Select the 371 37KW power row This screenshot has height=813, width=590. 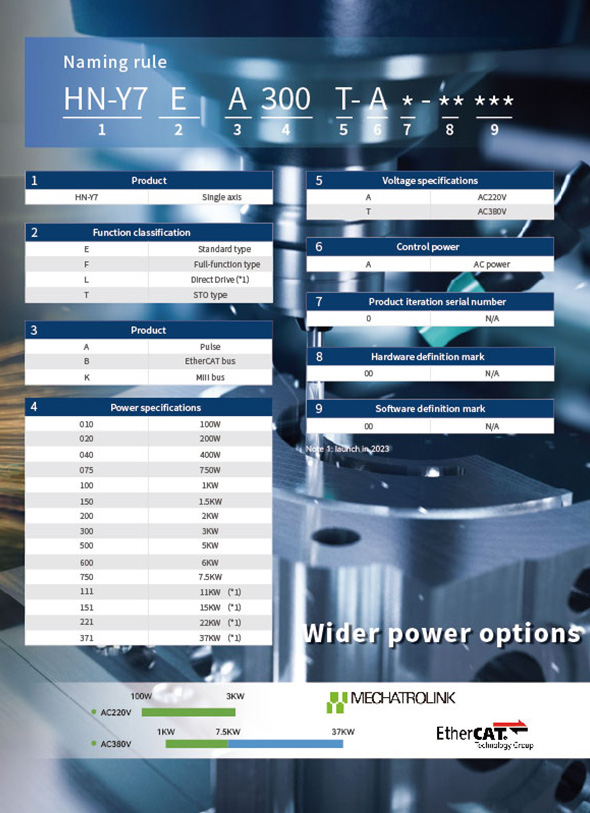pyautogui.click(x=149, y=638)
